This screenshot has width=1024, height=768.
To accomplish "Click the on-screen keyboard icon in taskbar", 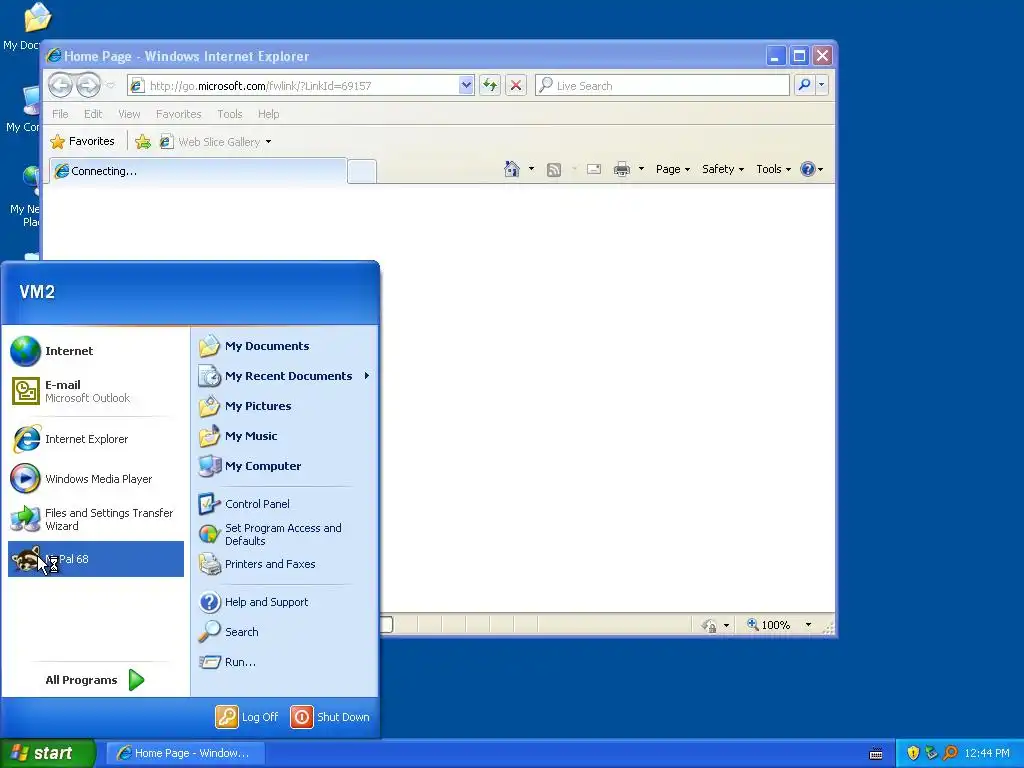I will 876,754.
